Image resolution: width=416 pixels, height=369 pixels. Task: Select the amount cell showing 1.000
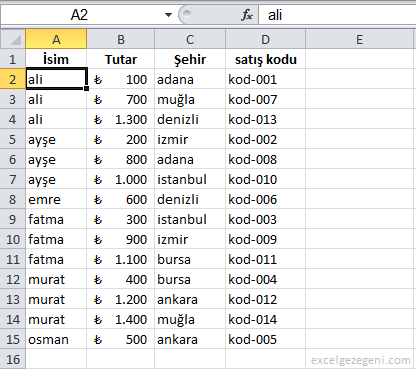coord(121,179)
